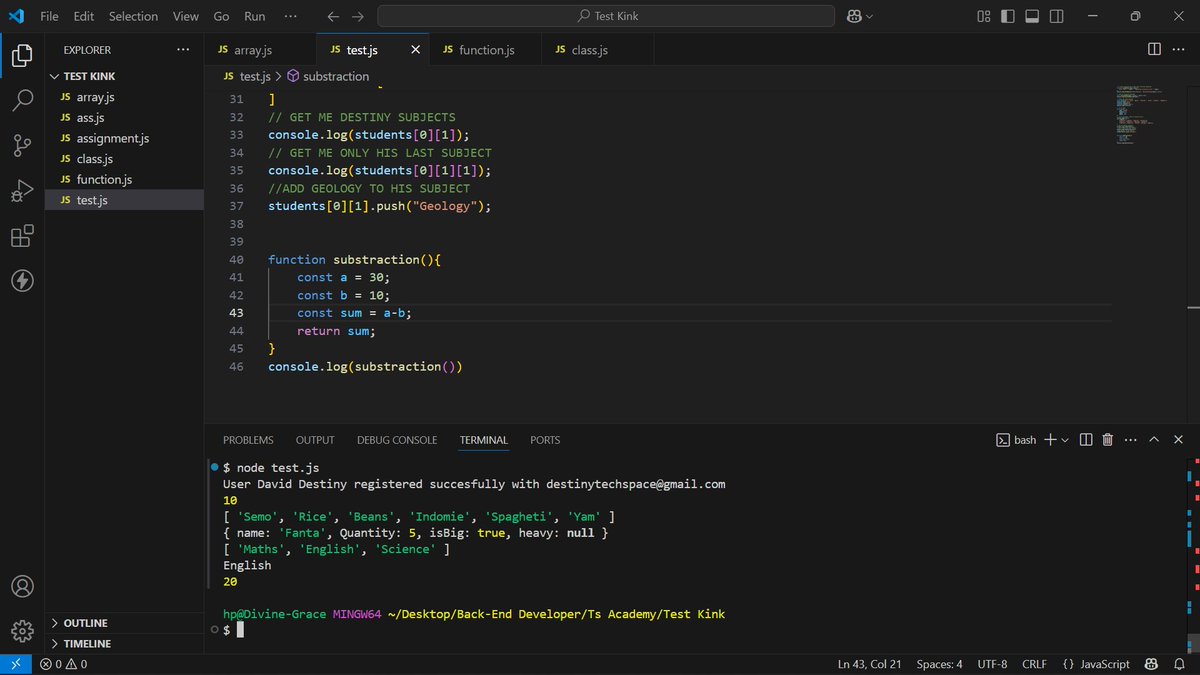Close the terminal panel
This screenshot has width=1200, height=675.
tap(1178, 440)
